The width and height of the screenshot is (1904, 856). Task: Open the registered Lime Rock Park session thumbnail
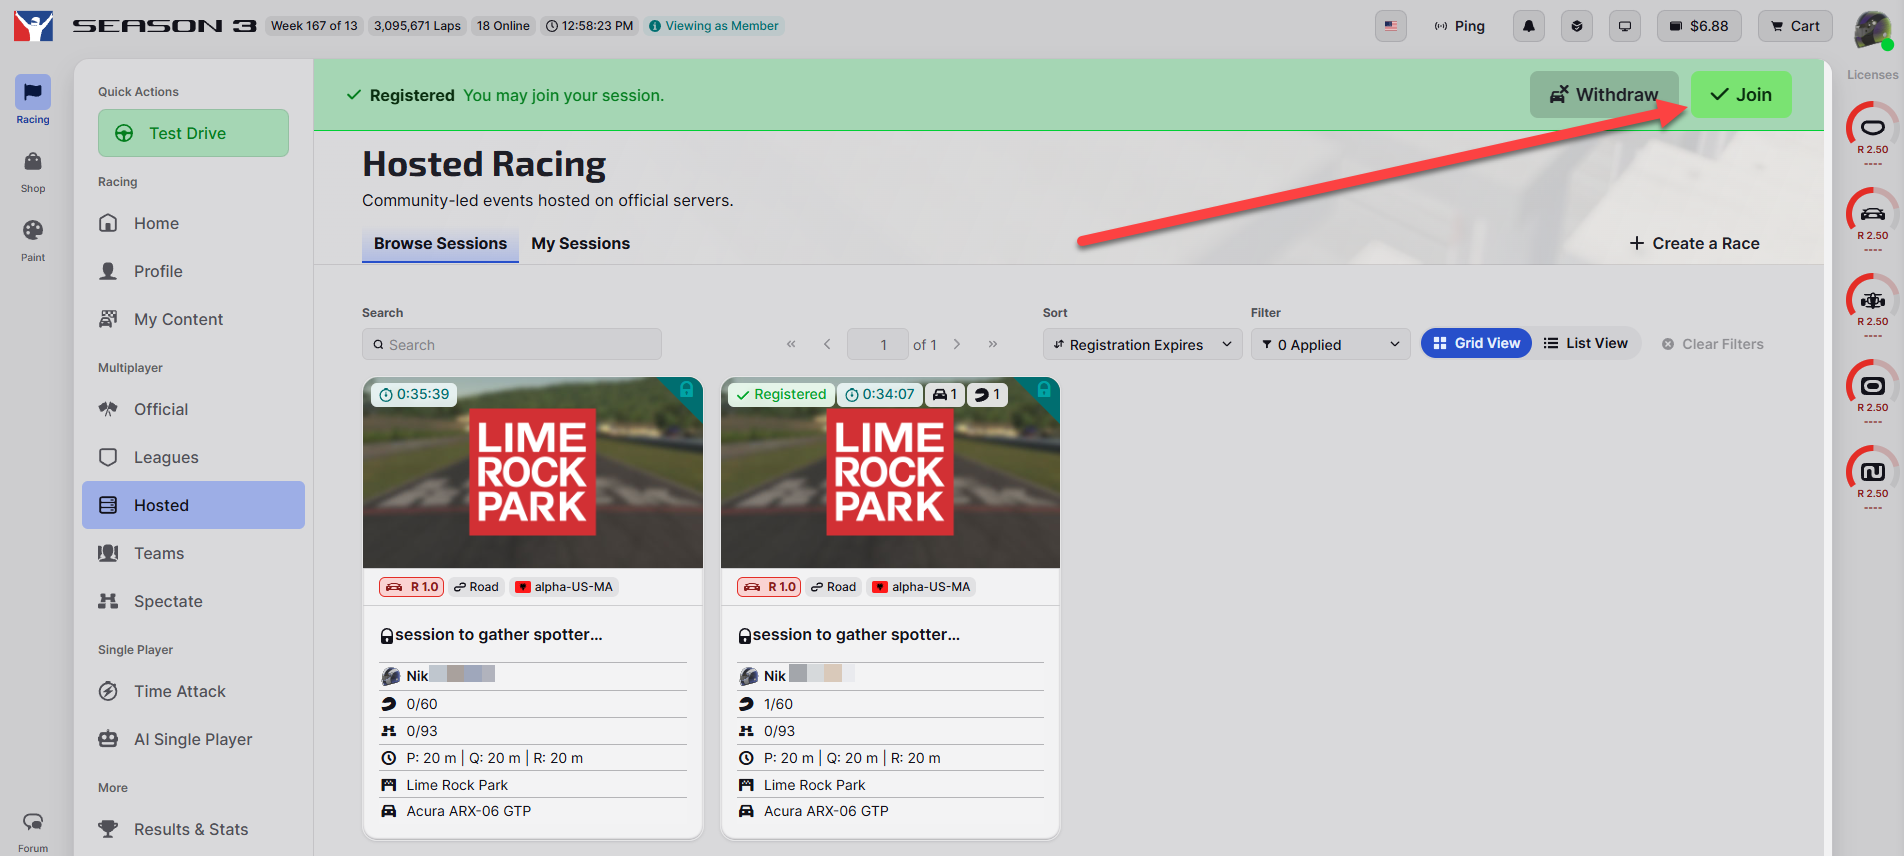890,472
